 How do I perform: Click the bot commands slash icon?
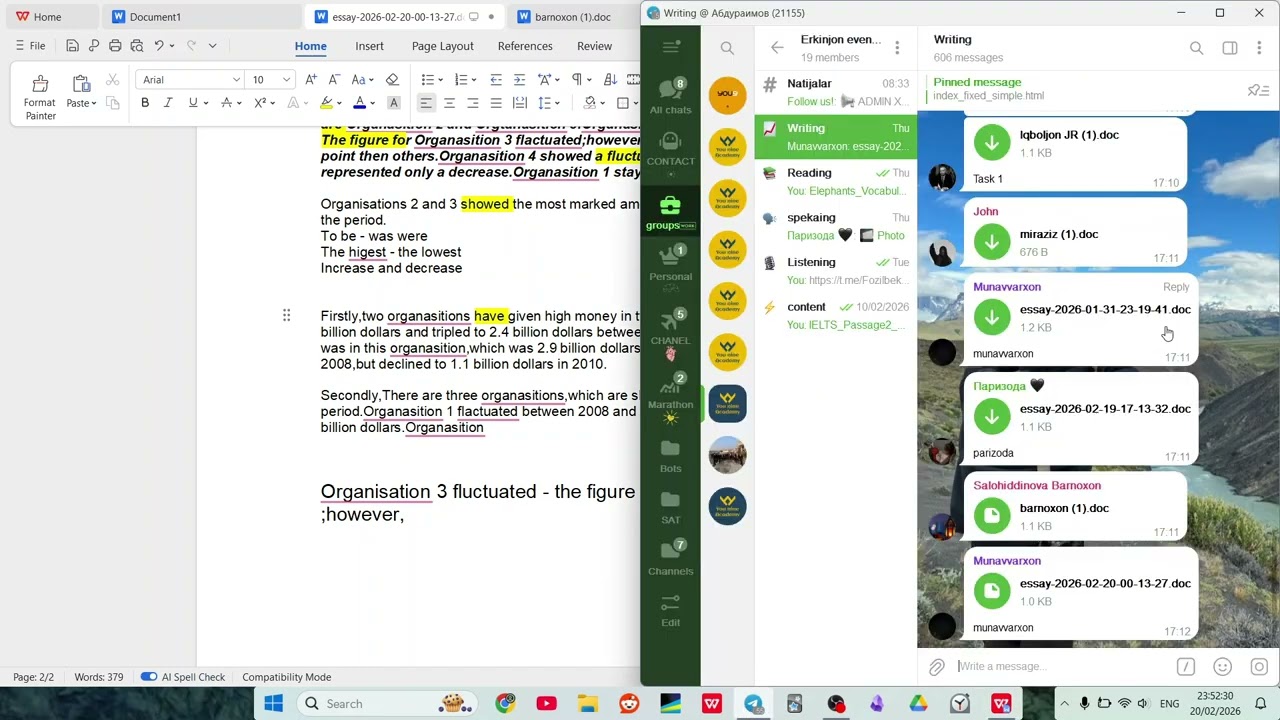click(x=1185, y=667)
